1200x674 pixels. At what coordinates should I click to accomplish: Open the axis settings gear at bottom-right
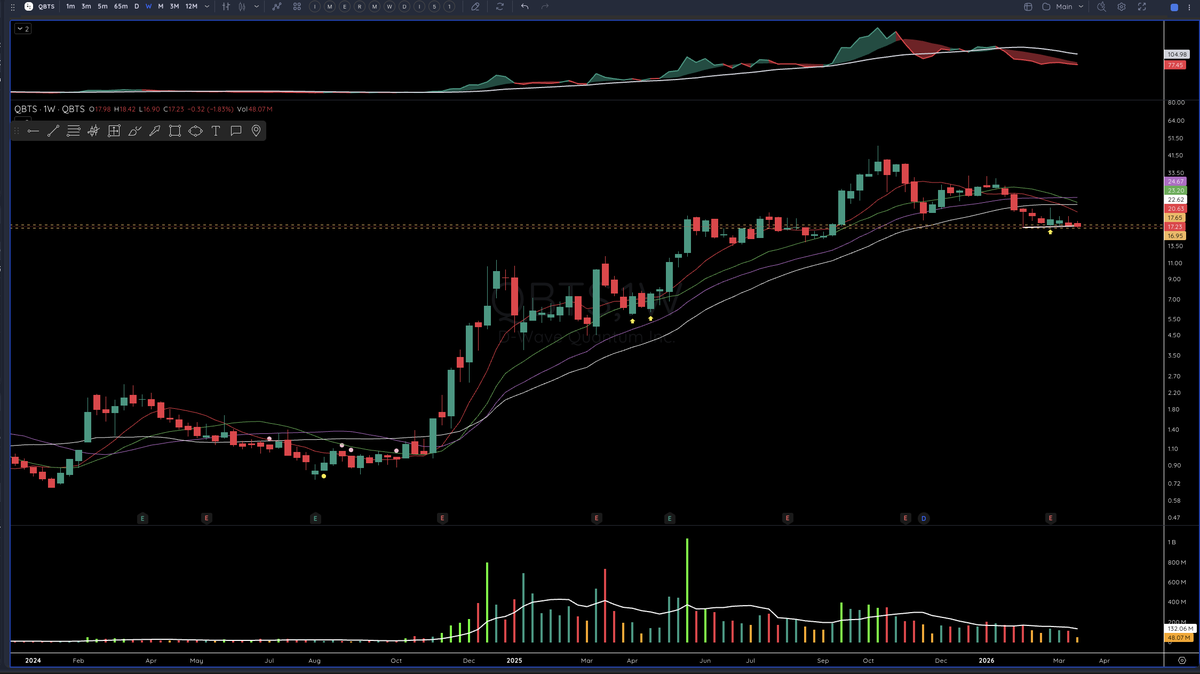[x=1182, y=661]
